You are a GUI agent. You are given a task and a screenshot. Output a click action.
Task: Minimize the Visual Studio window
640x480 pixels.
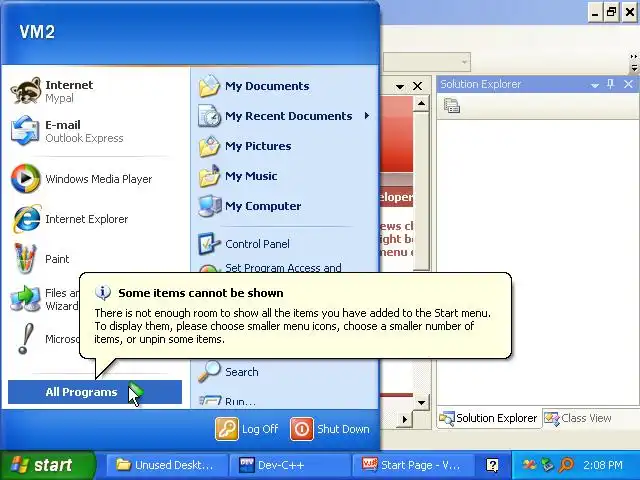coord(596,13)
